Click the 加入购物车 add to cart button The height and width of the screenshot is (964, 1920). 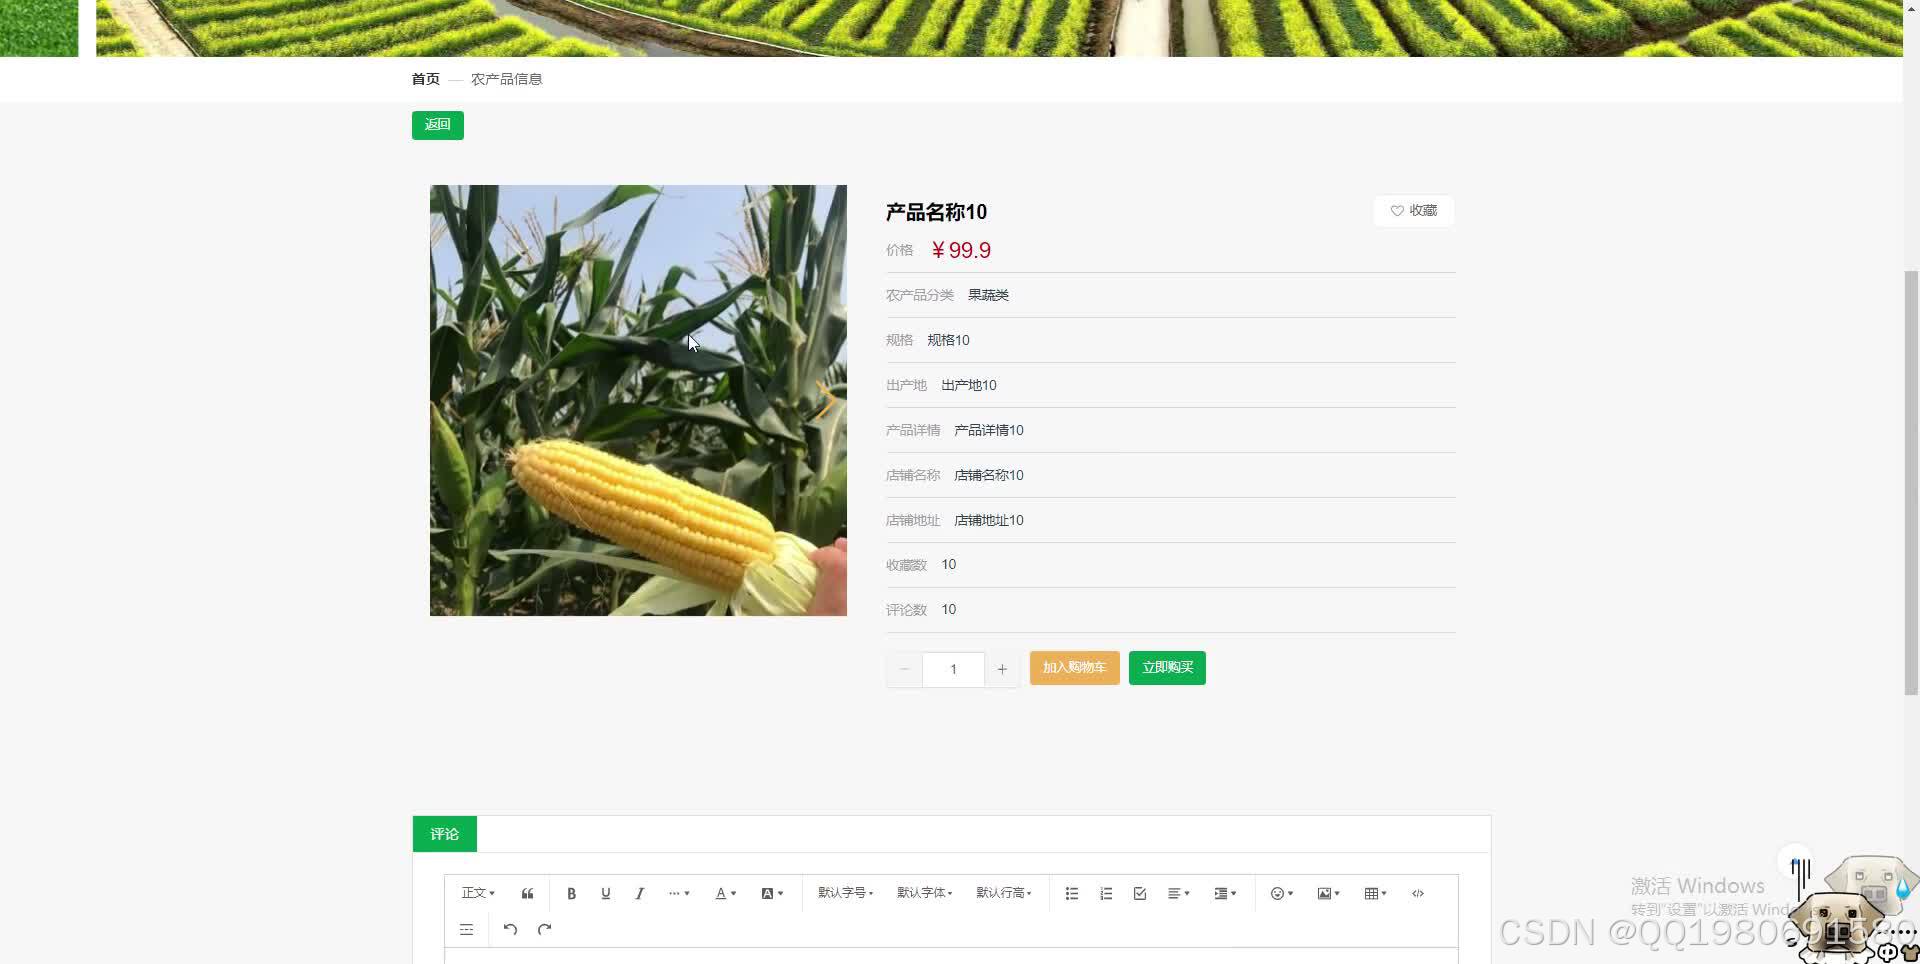tap(1074, 667)
